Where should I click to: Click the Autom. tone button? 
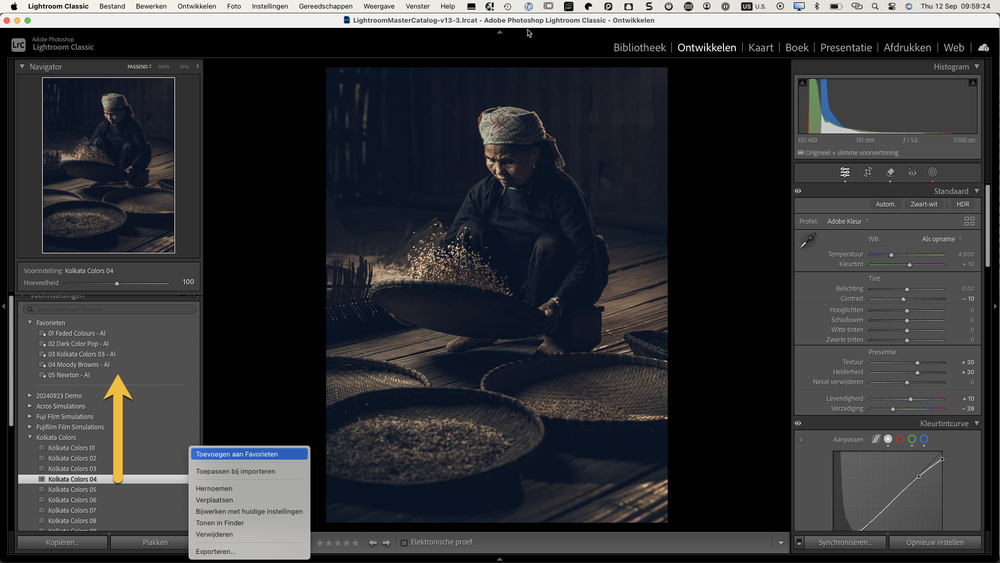pyautogui.click(x=885, y=204)
